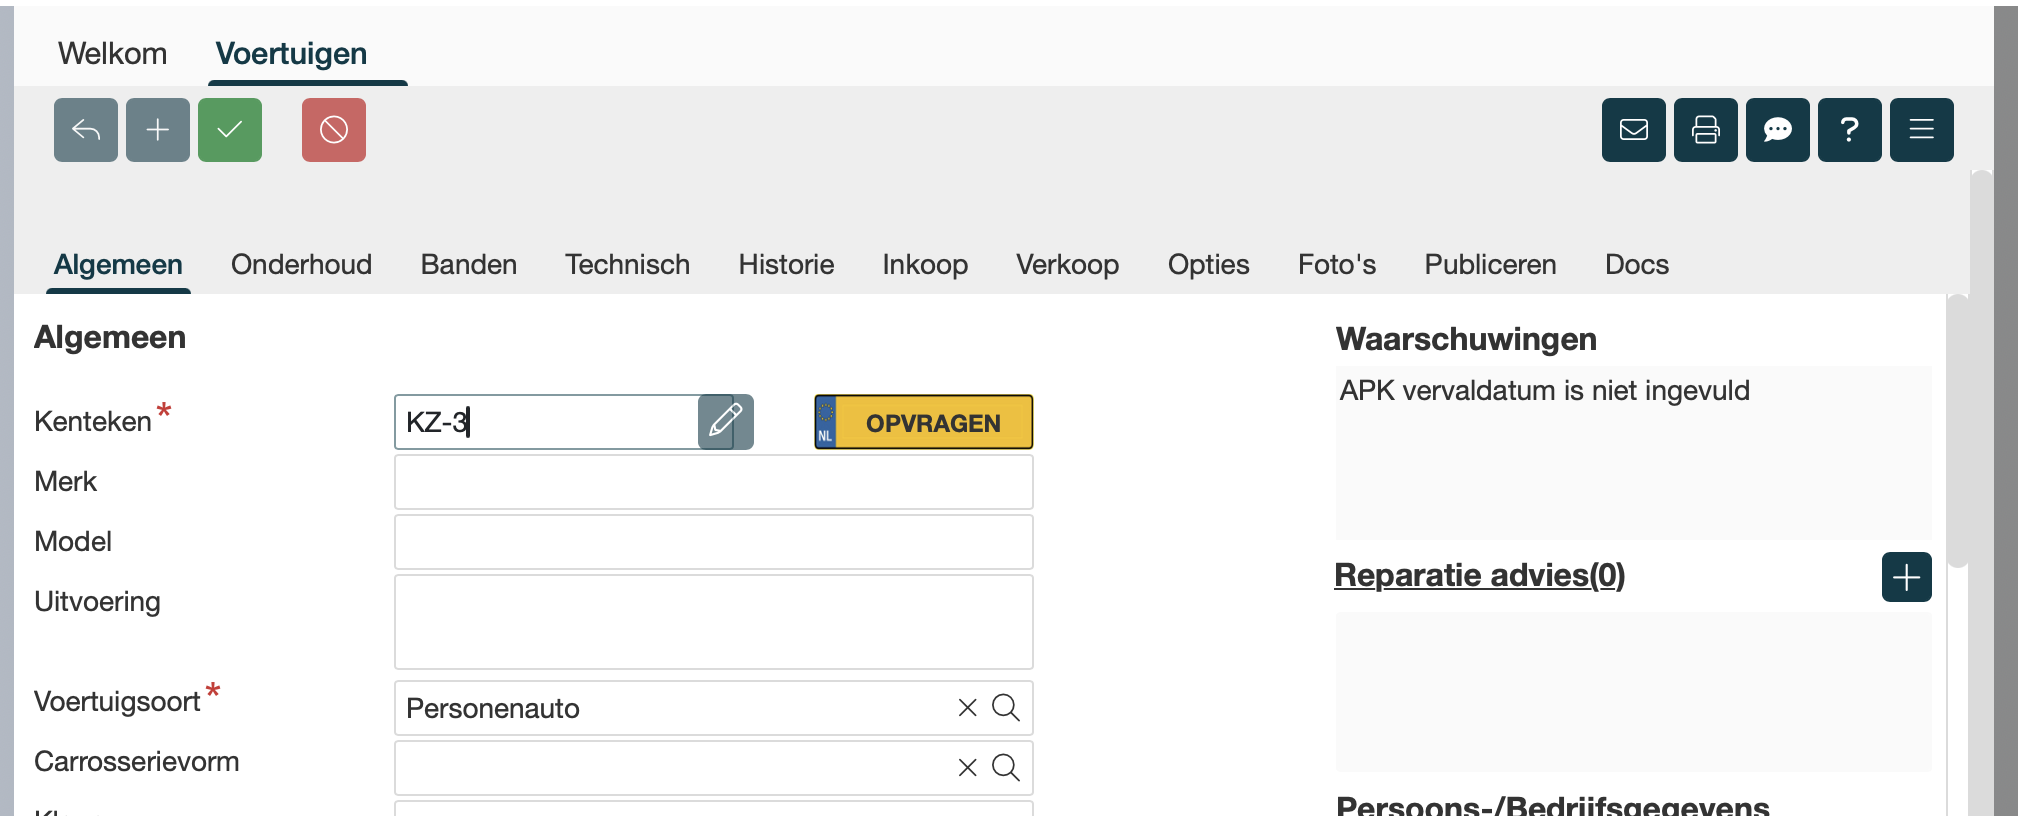This screenshot has width=2018, height=816.
Task: Click the back arrow toolbar button
Action: [86, 130]
